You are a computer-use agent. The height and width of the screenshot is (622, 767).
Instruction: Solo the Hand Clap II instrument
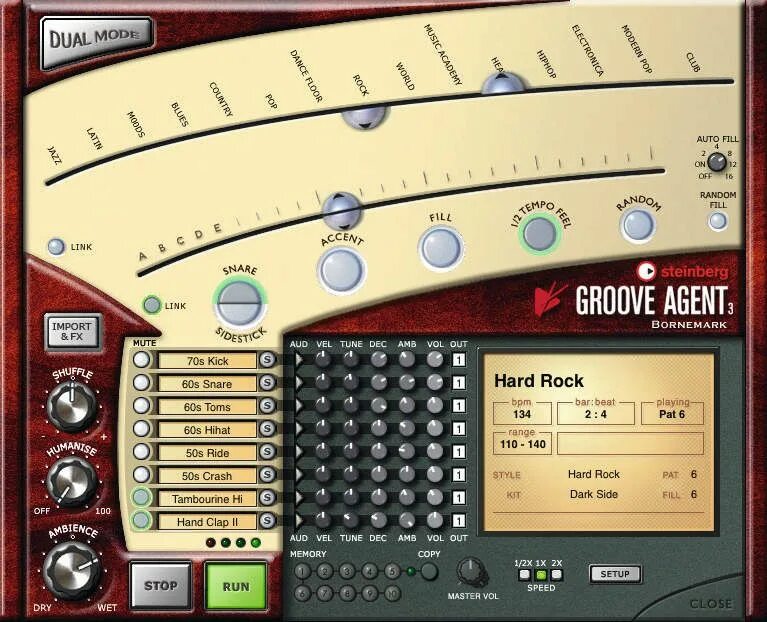click(267, 521)
